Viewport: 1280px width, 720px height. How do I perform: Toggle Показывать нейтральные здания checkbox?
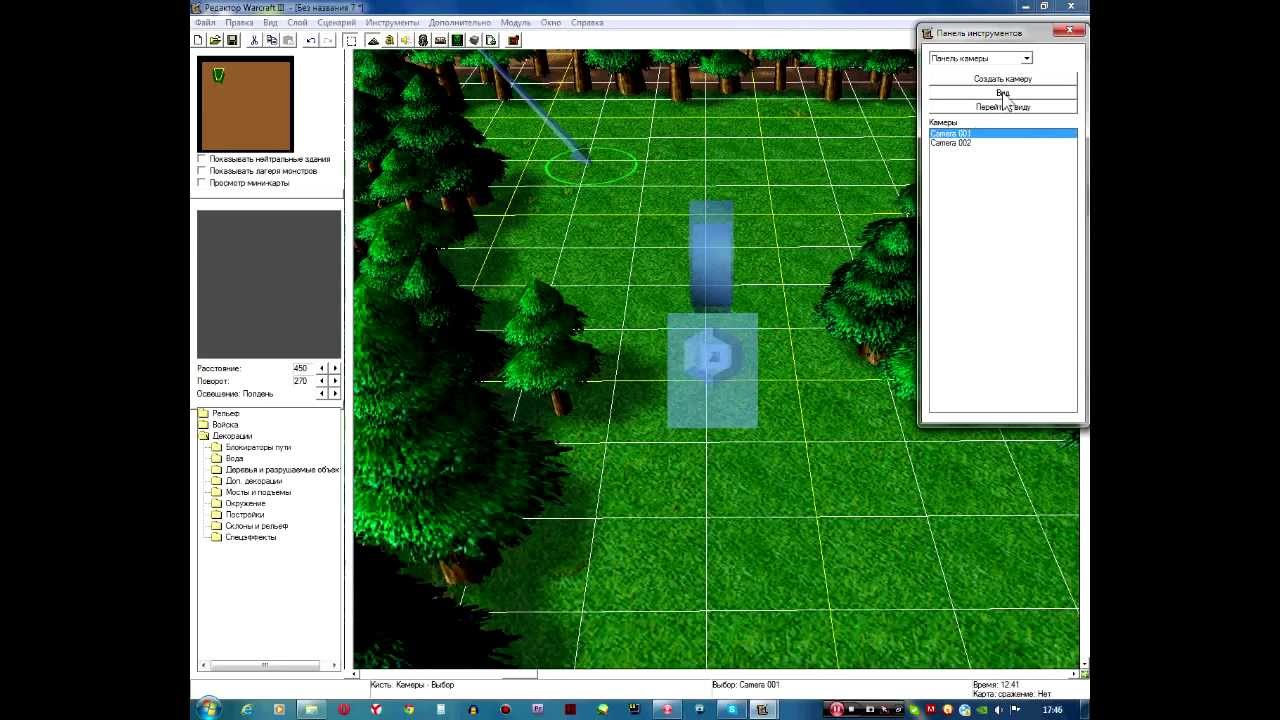pos(201,159)
